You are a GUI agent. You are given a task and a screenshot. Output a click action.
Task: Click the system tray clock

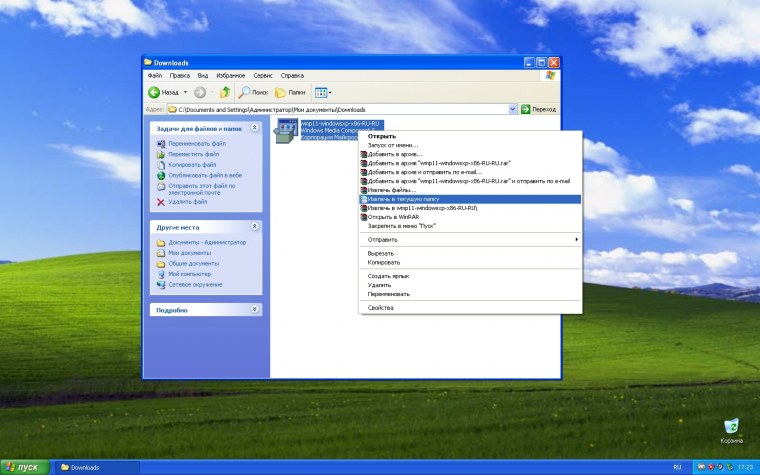click(745, 468)
